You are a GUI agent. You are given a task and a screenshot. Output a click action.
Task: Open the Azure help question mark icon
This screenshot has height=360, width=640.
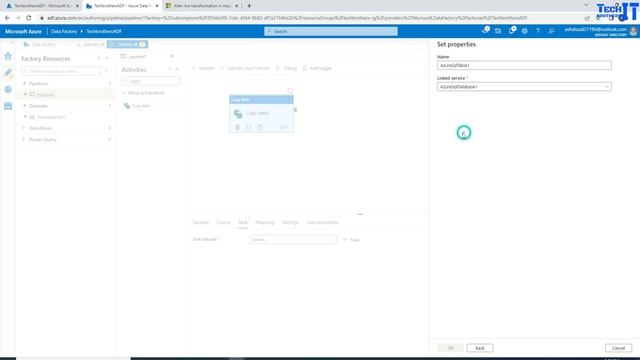538,31
